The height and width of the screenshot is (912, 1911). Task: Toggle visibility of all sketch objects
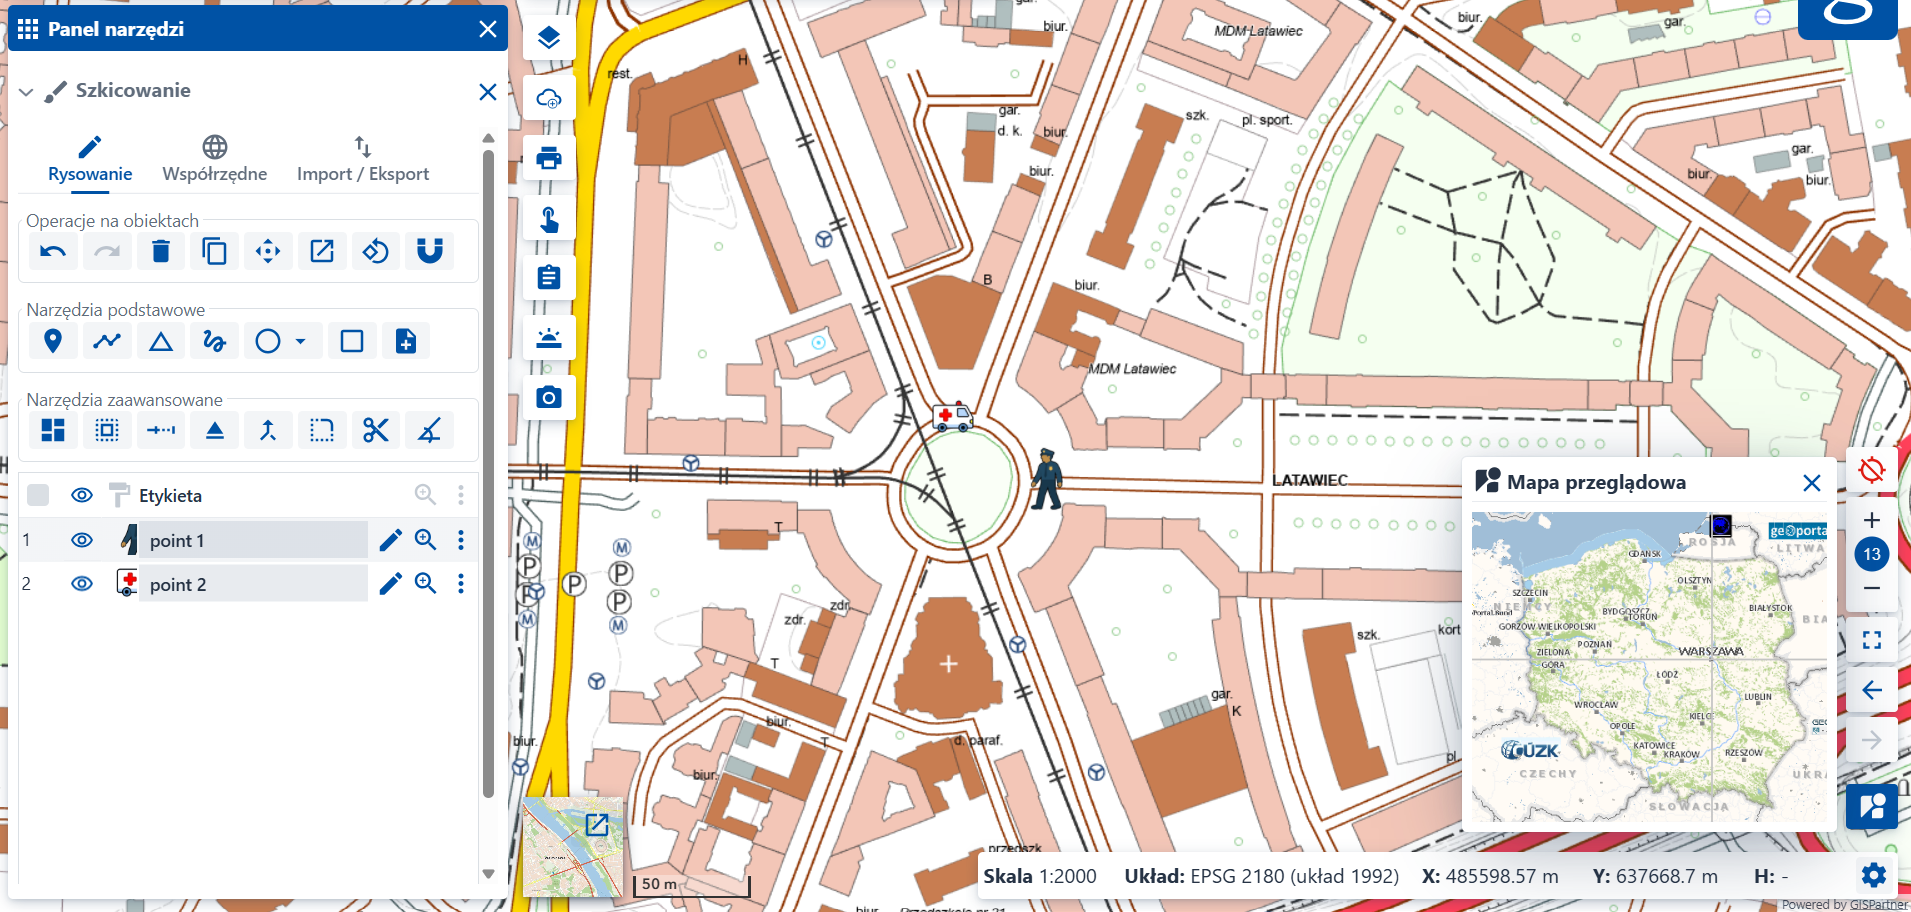(x=82, y=495)
